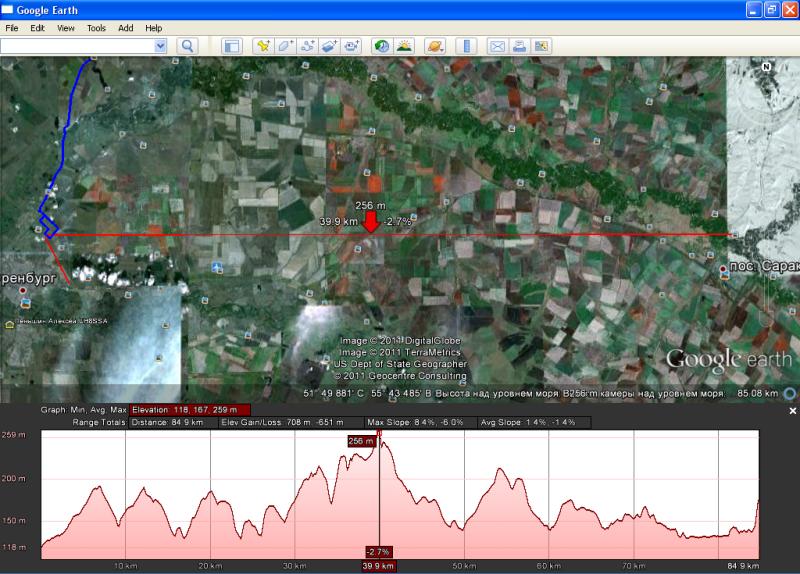This screenshot has width=800, height=574.
Task: Click the status bar streaming indicator circle
Action: coord(790,393)
